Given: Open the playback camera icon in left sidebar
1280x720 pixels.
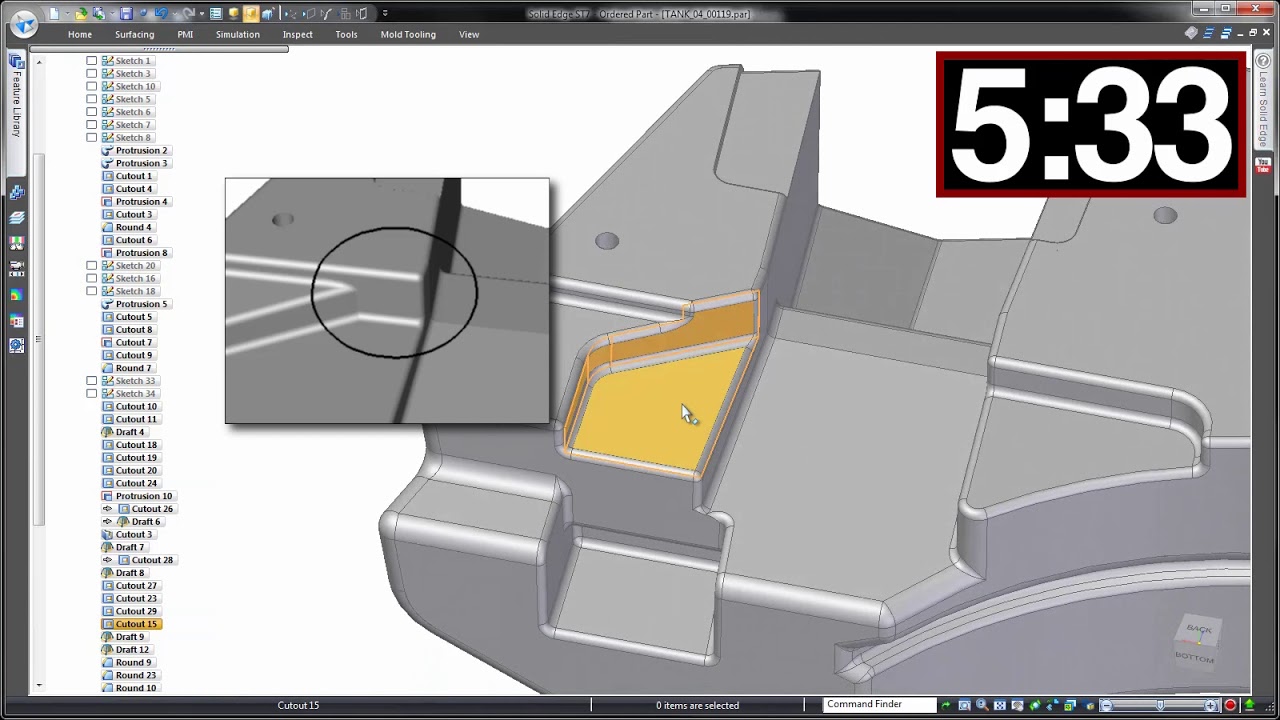Looking at the screenshot, I should pos(16,269).
